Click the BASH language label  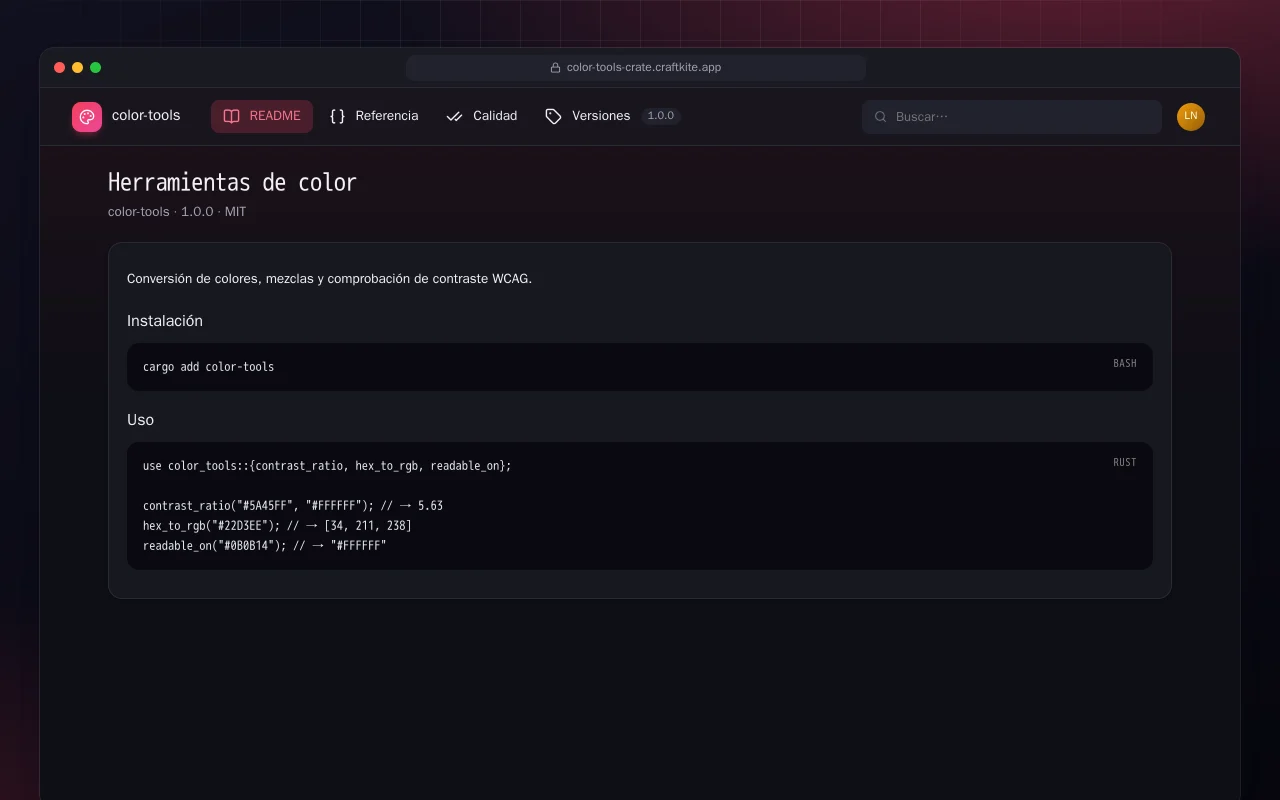(x=1125, y=363)
